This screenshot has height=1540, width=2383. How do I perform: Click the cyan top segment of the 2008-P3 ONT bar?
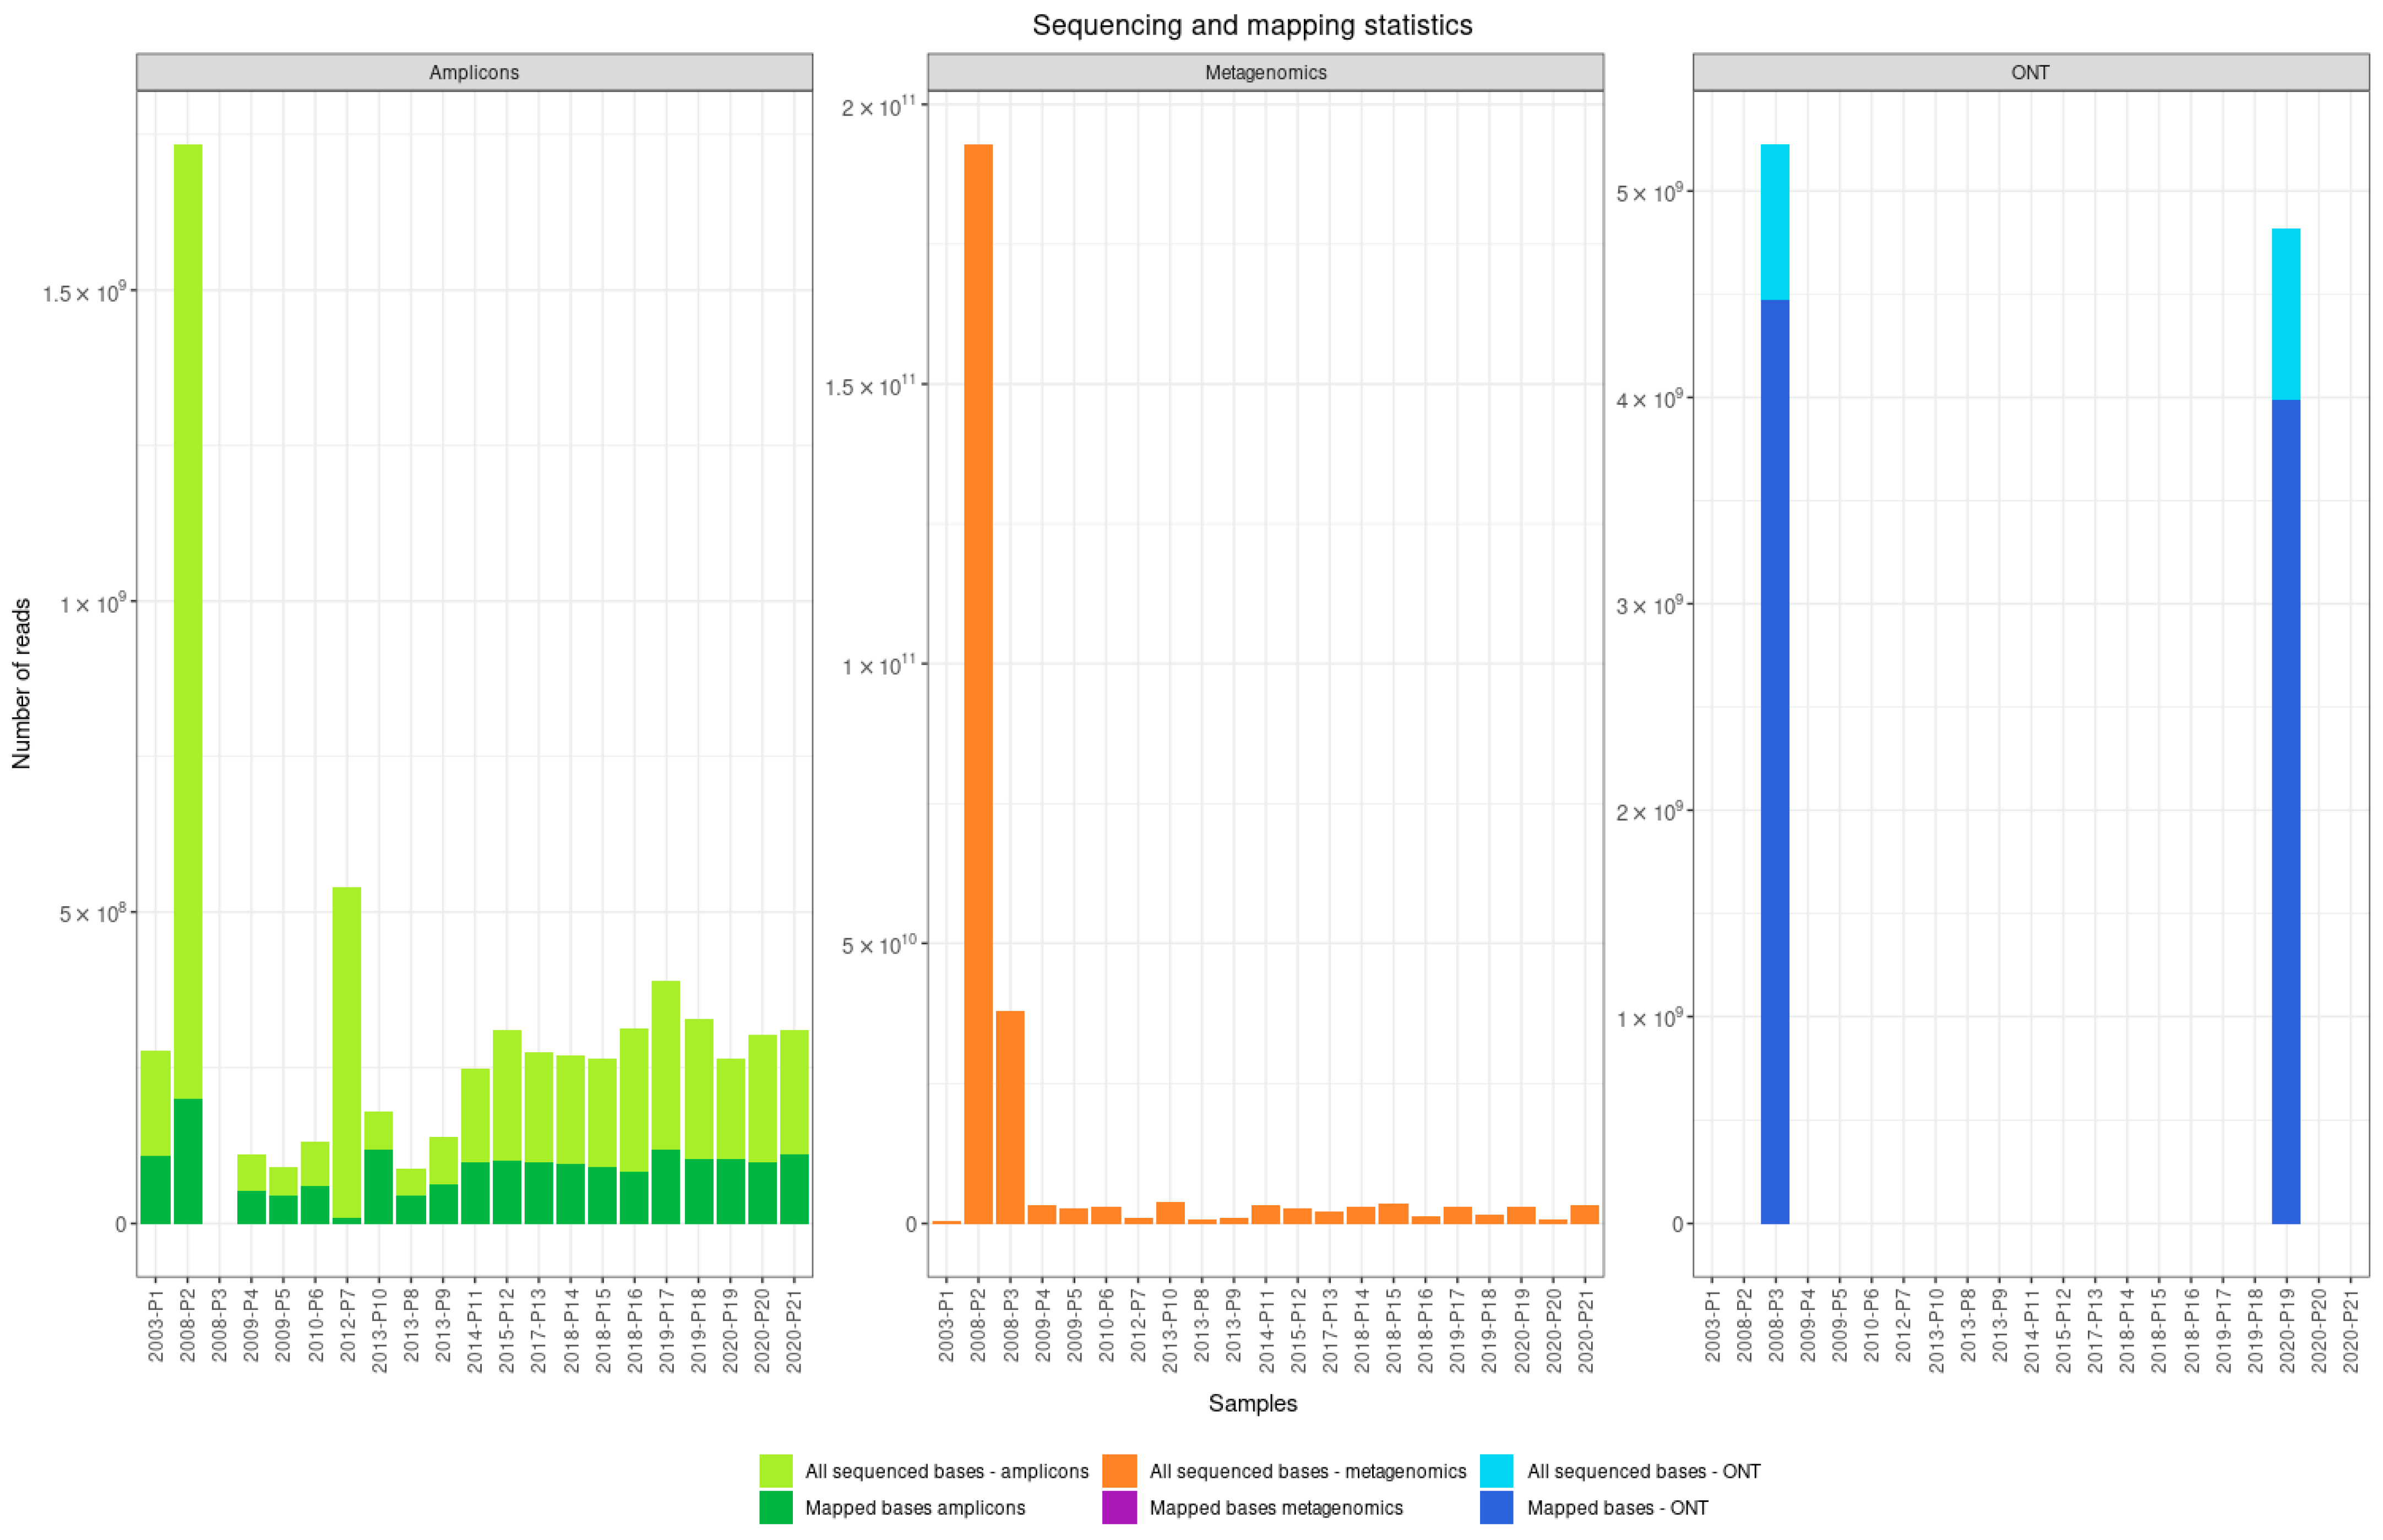(1775, 222)
